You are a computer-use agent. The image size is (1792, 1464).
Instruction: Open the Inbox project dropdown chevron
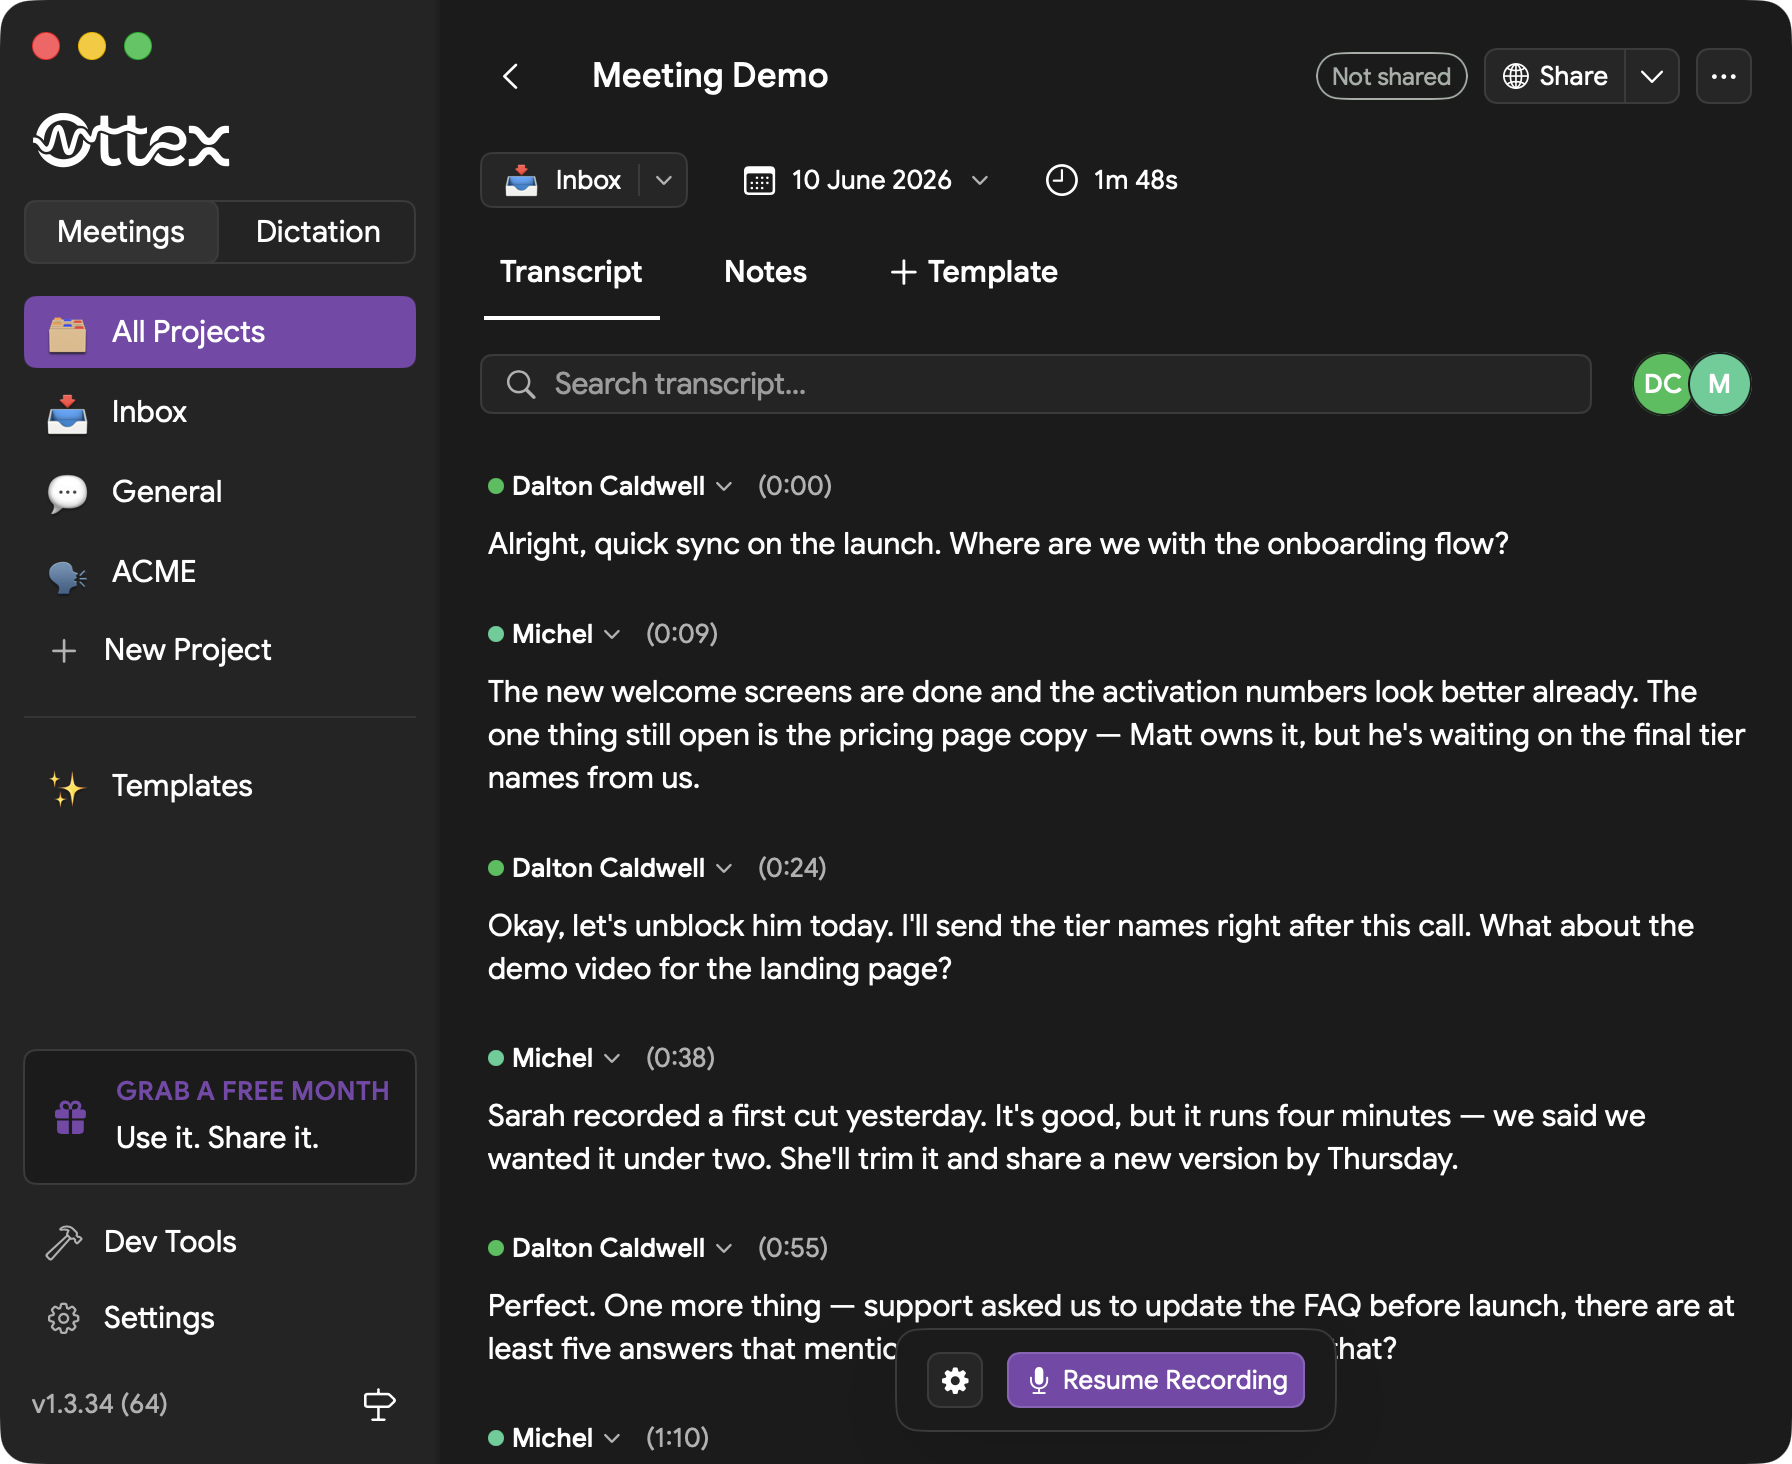point(664,180)
